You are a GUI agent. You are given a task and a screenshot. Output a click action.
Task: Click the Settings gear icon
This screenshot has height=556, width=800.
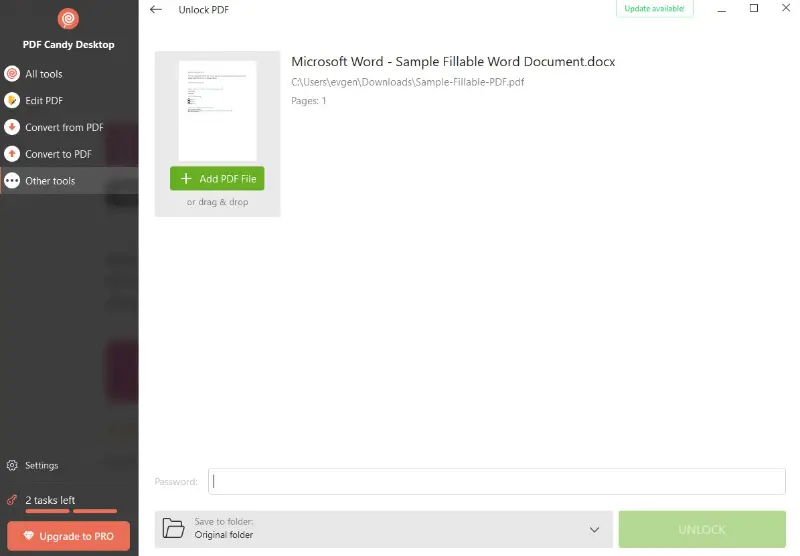click(12, 465)
